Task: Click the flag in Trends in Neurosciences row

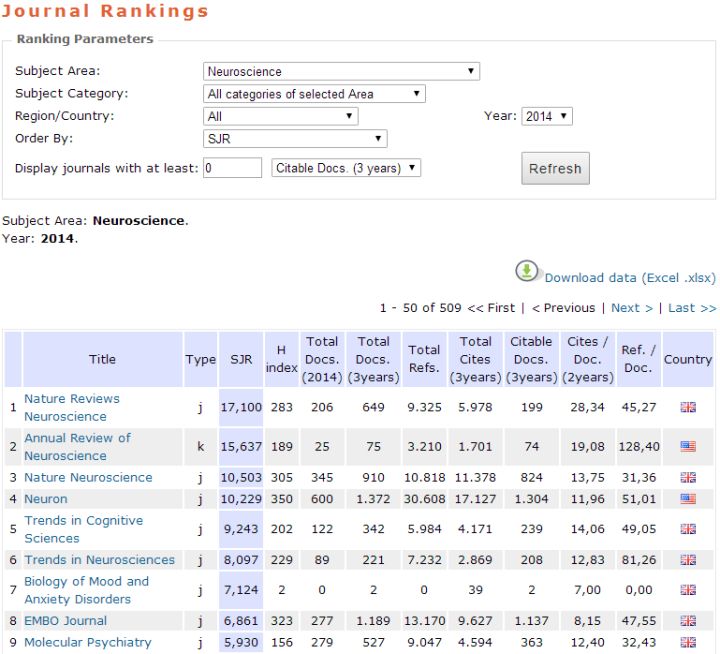Action: (688, 560)
